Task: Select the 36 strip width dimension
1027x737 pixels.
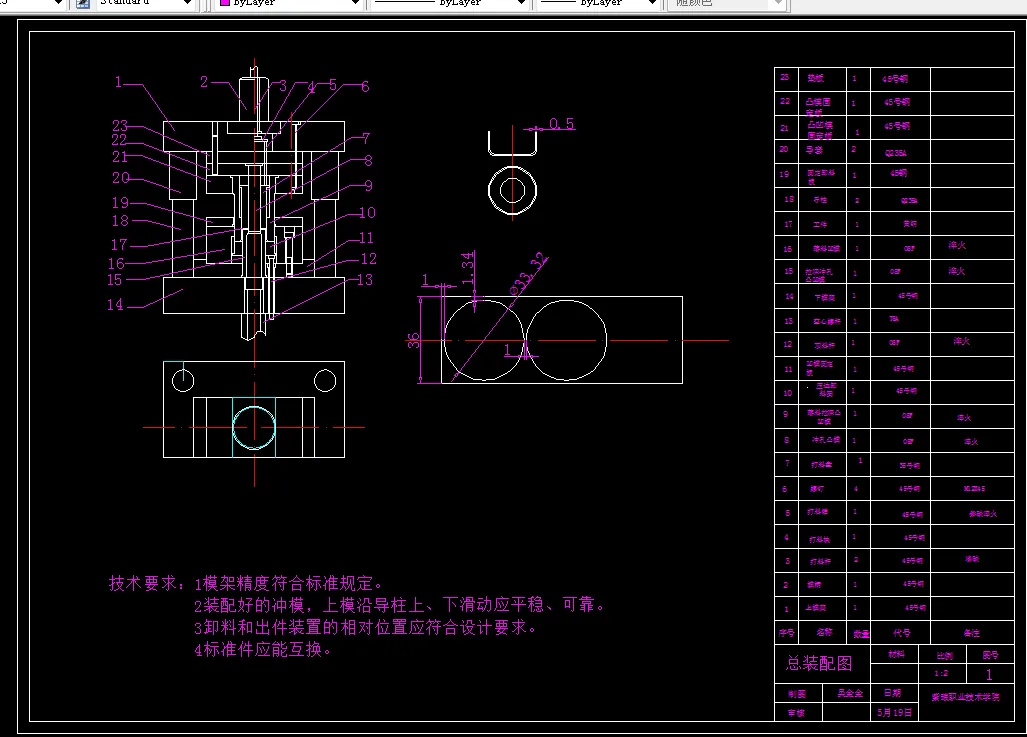Action: coord(413,340)
